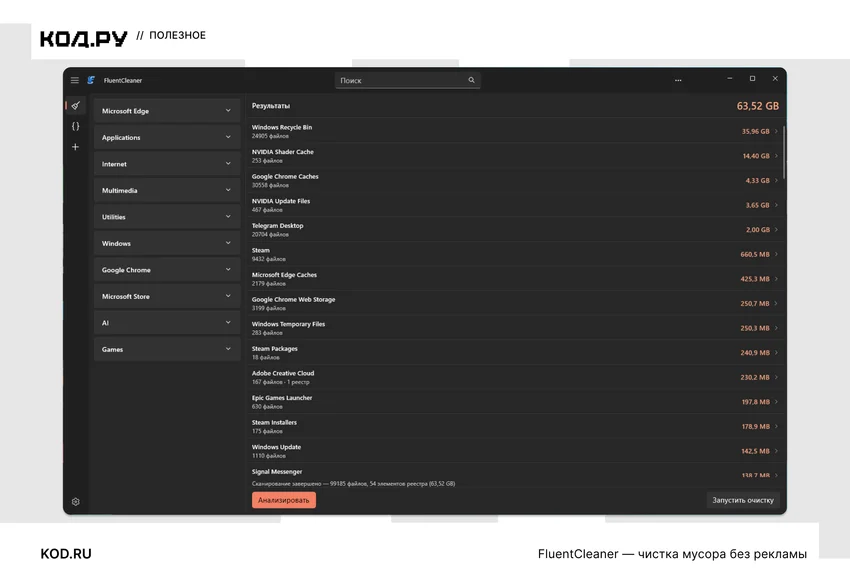Expand the Utilities category
This screenshot has height=582, width=850.
167,217
